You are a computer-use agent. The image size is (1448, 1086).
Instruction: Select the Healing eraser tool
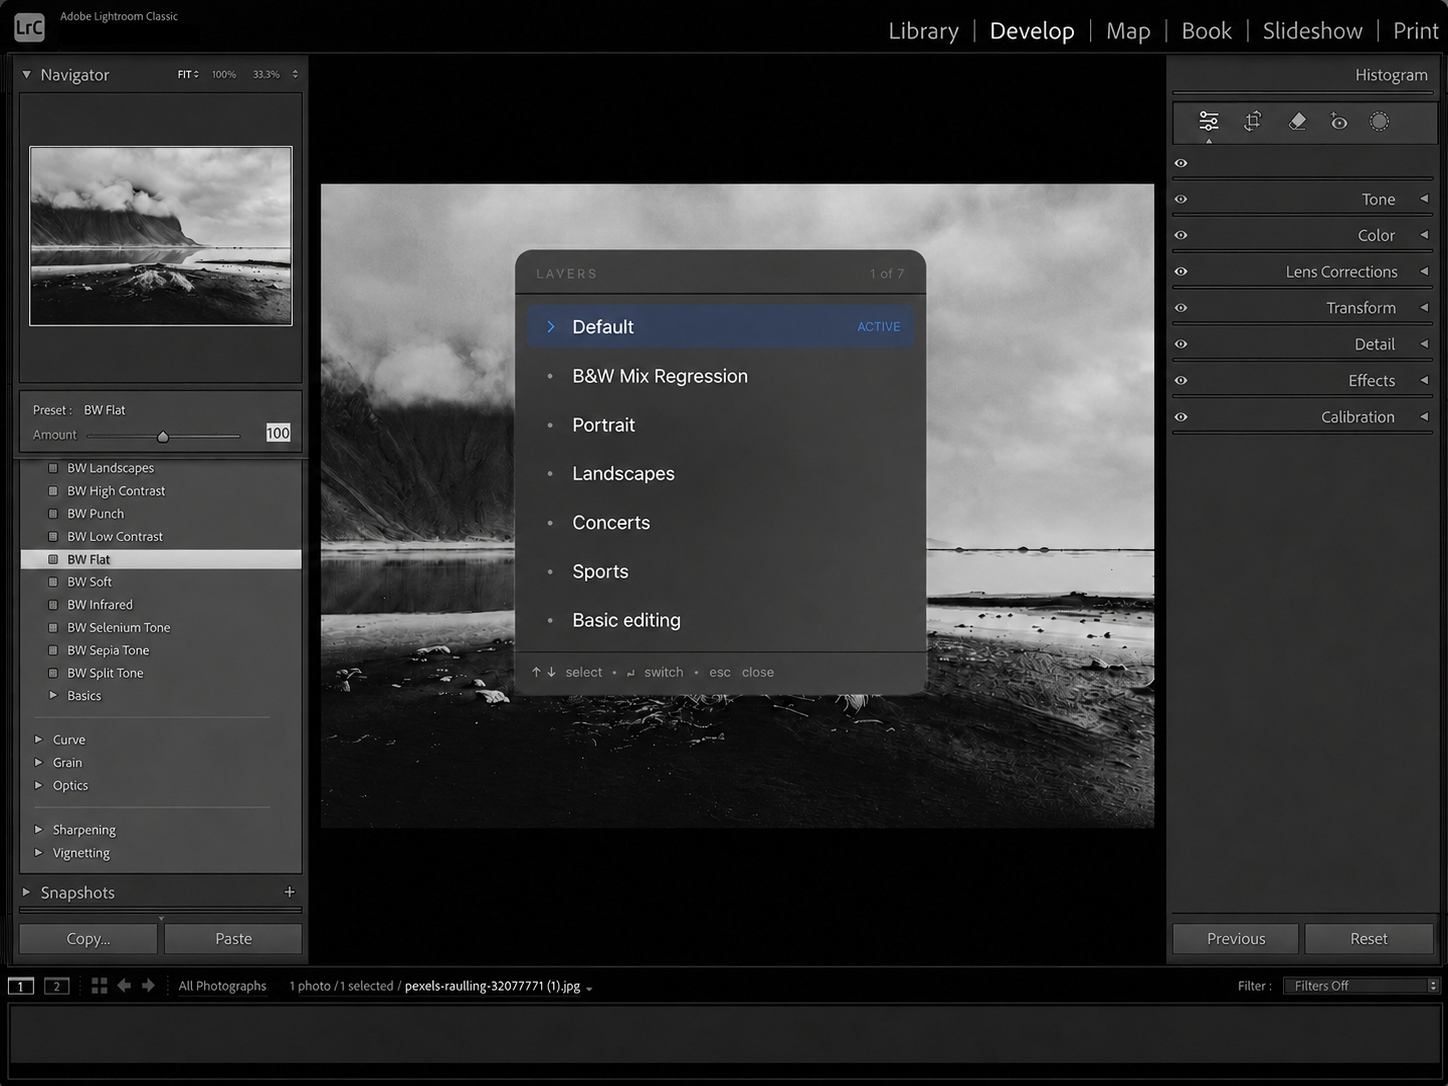(x=1297, y=121)
